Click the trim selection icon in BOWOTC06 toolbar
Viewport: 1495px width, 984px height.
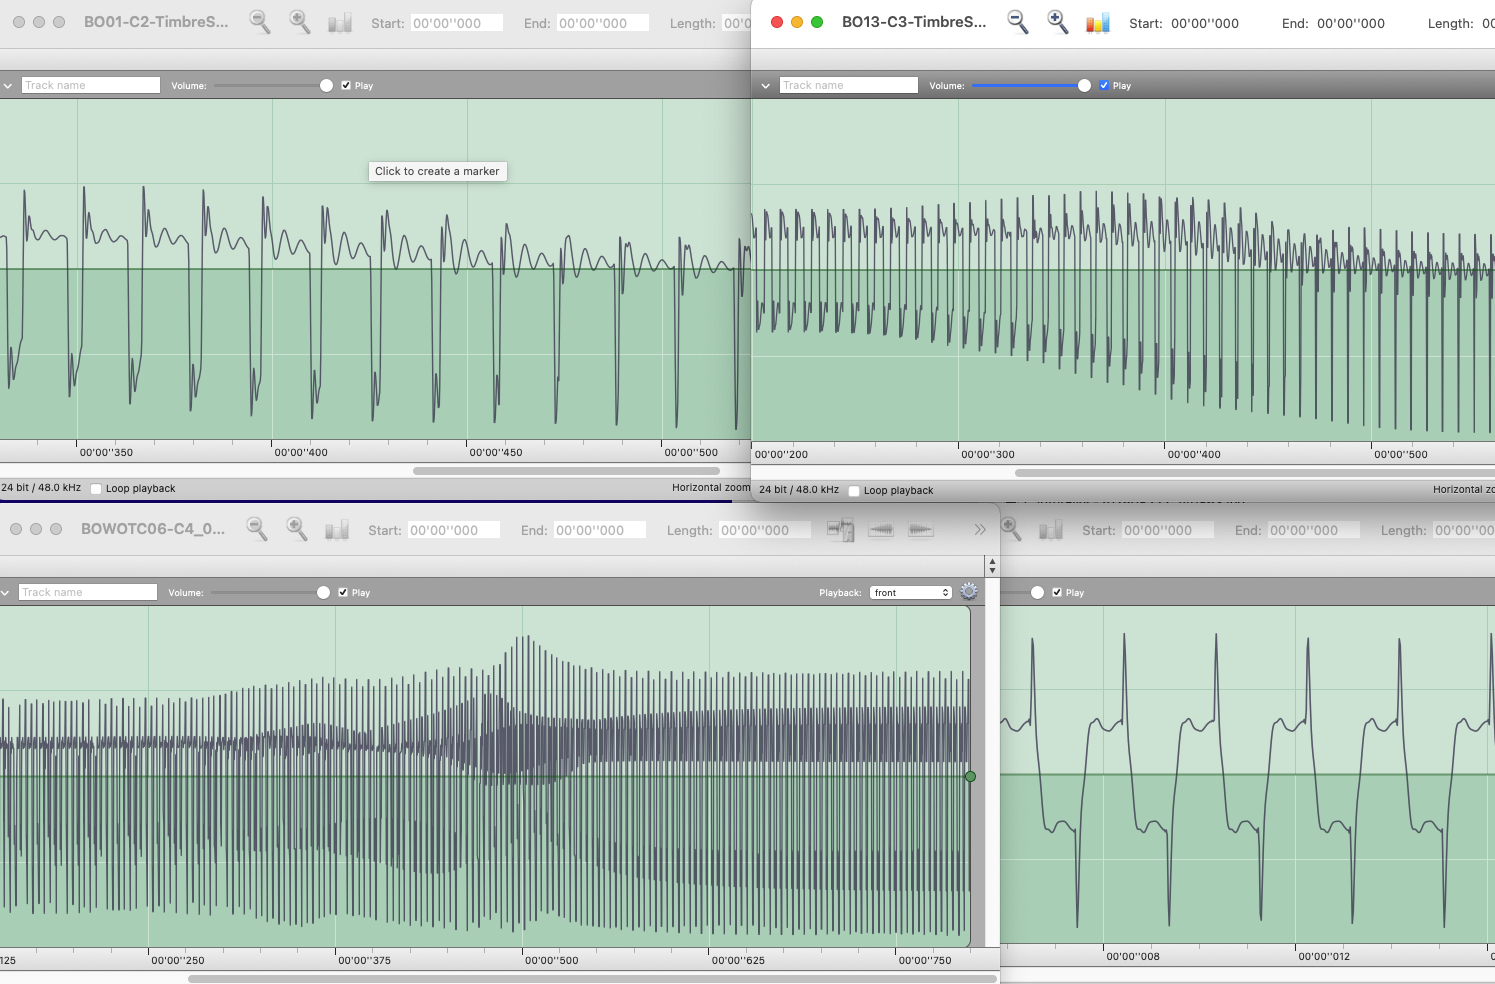coord(841,530)
